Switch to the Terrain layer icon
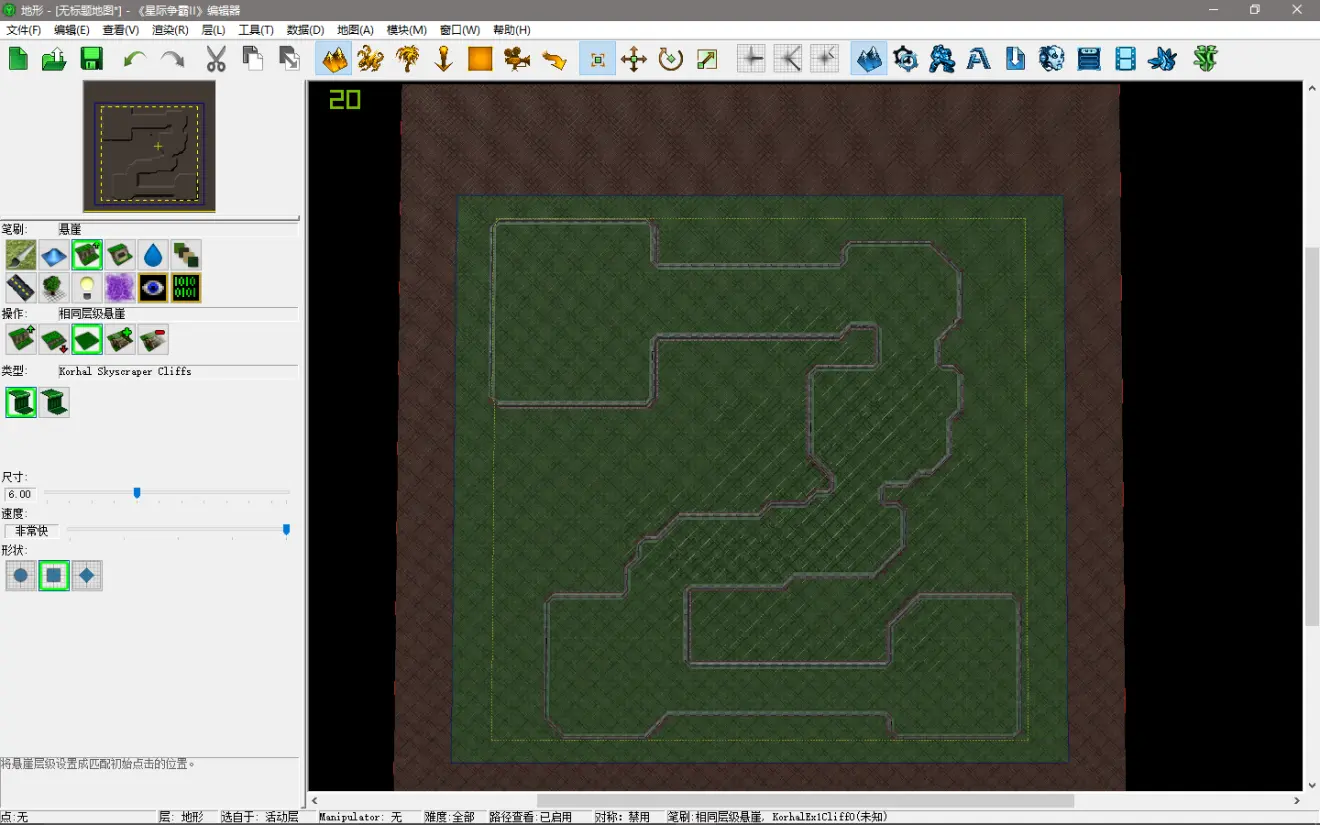The height and width of the screenshot is (825, 1320). 334,59
